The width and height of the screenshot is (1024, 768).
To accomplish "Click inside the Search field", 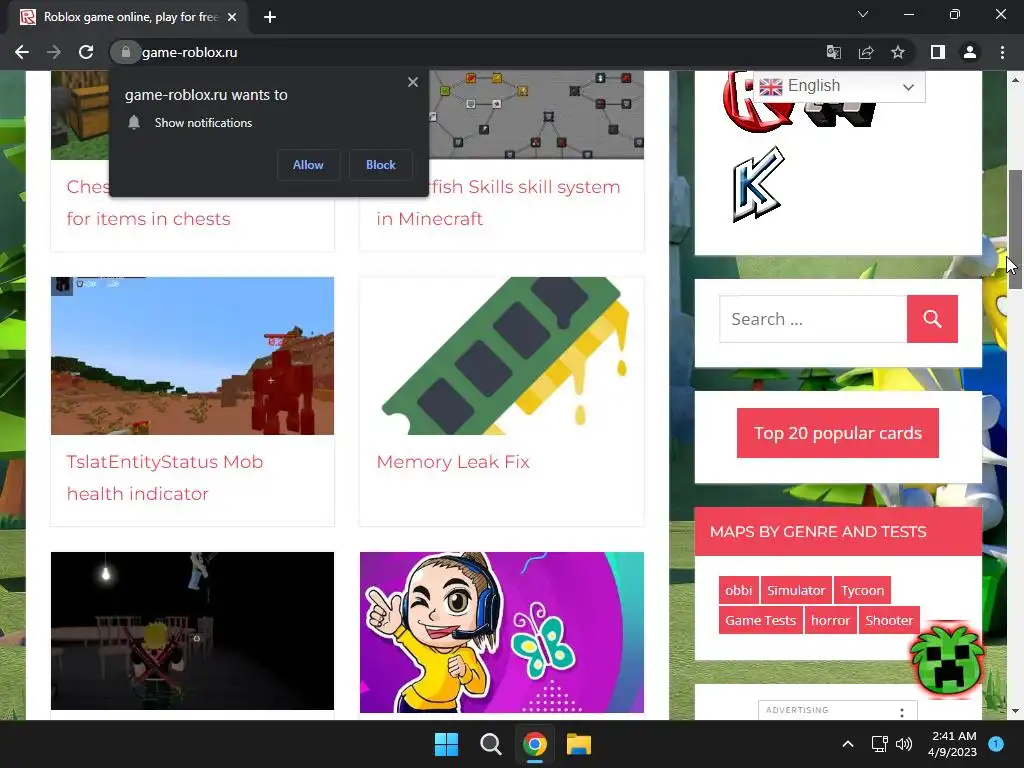I will point(813,319).
